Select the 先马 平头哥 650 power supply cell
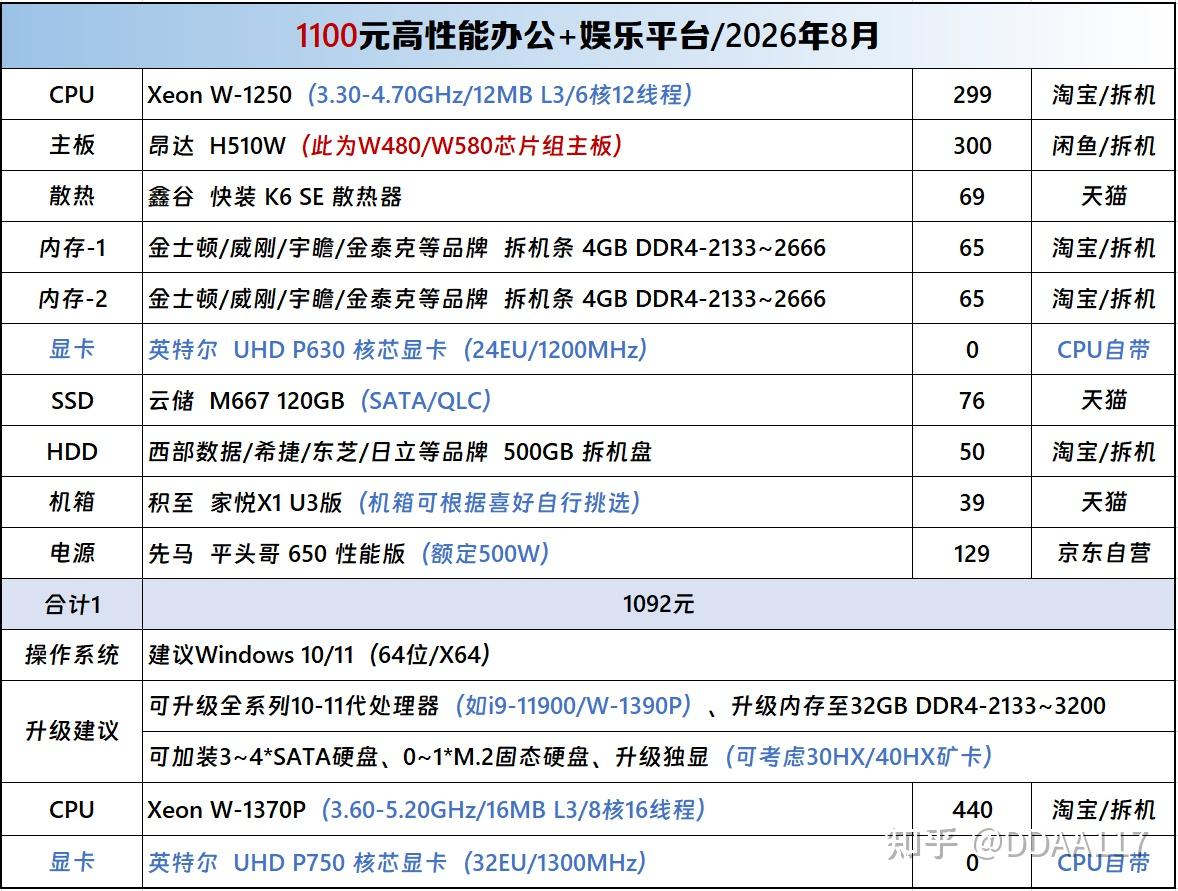 click(x=527, y=554)
